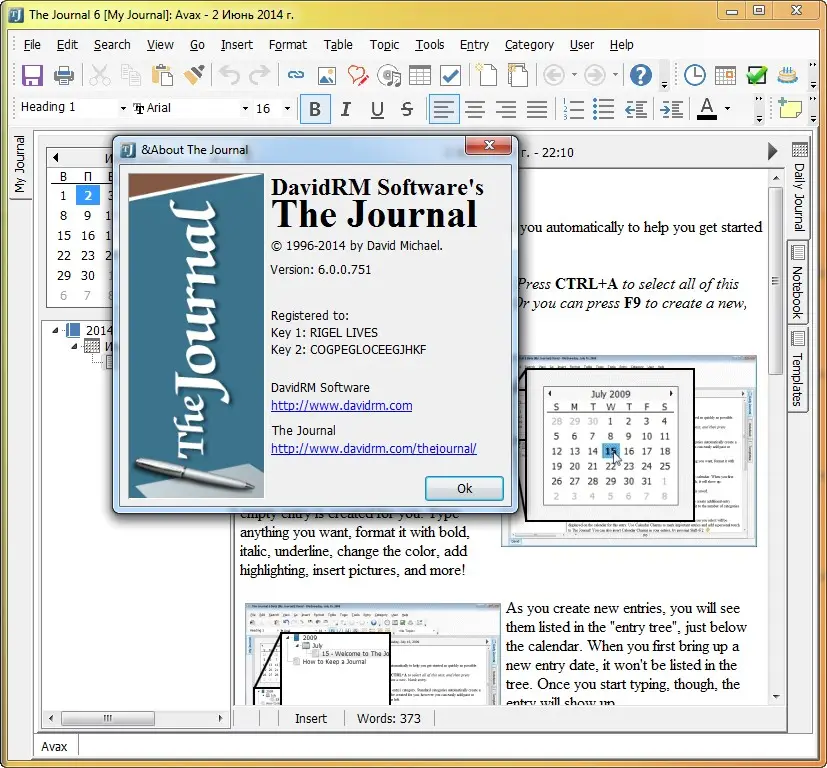Click Ok in the About dialog
The height and width of the screenshot is (768, 827).
point(464,488)
